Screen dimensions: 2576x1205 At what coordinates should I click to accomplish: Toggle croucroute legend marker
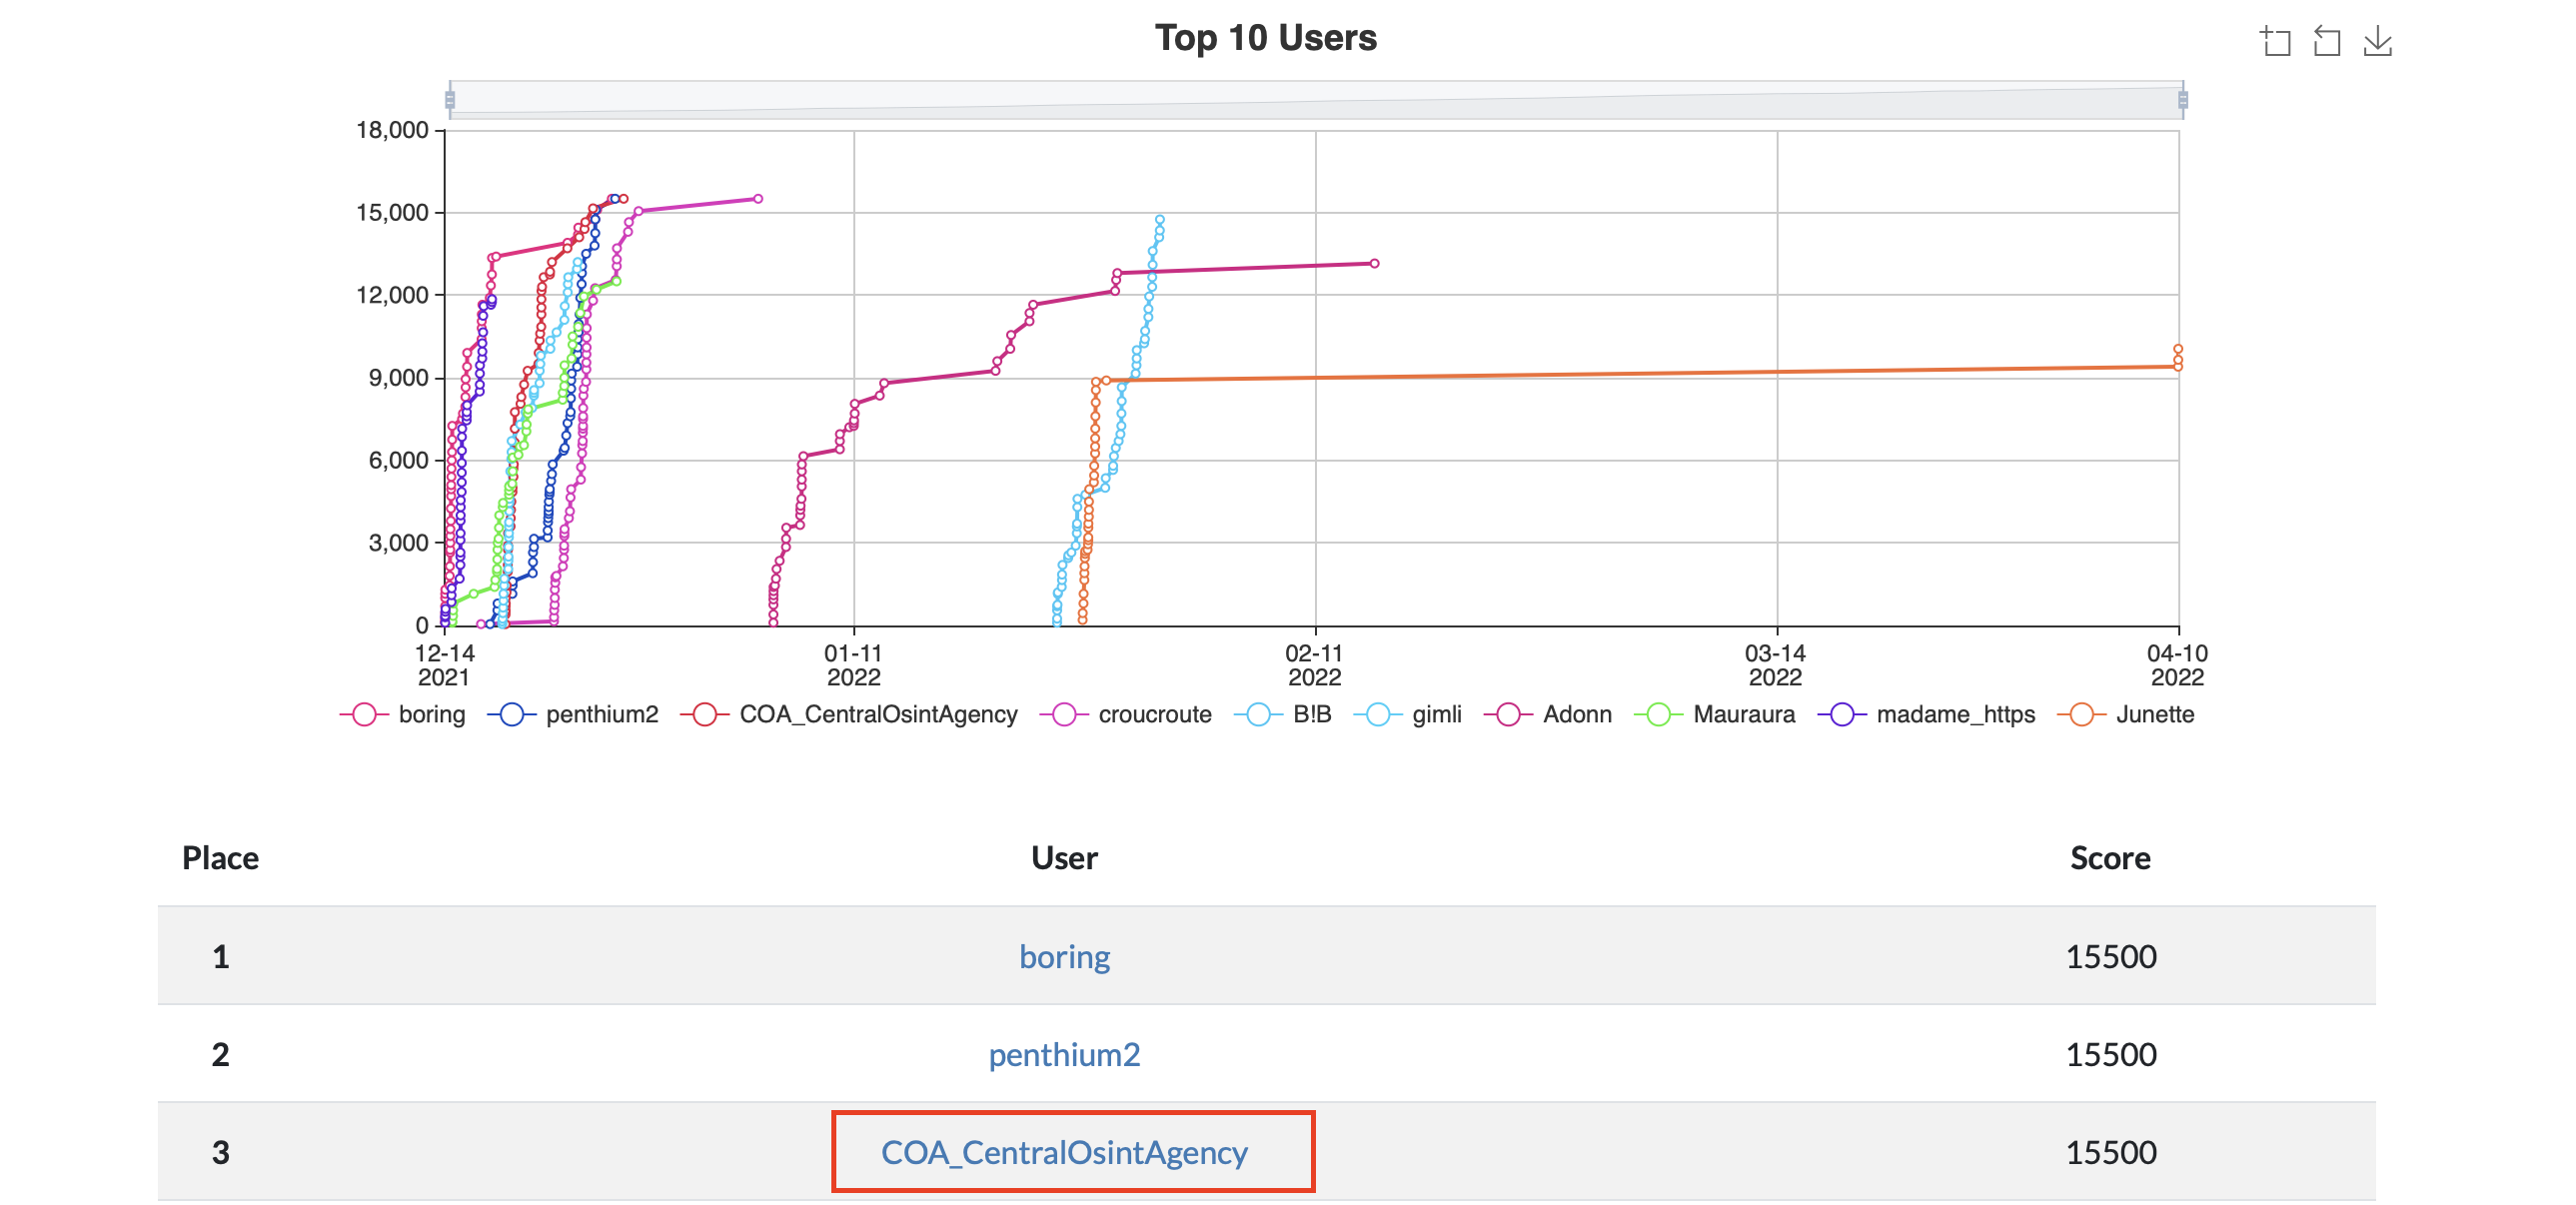pos(1064,714)
